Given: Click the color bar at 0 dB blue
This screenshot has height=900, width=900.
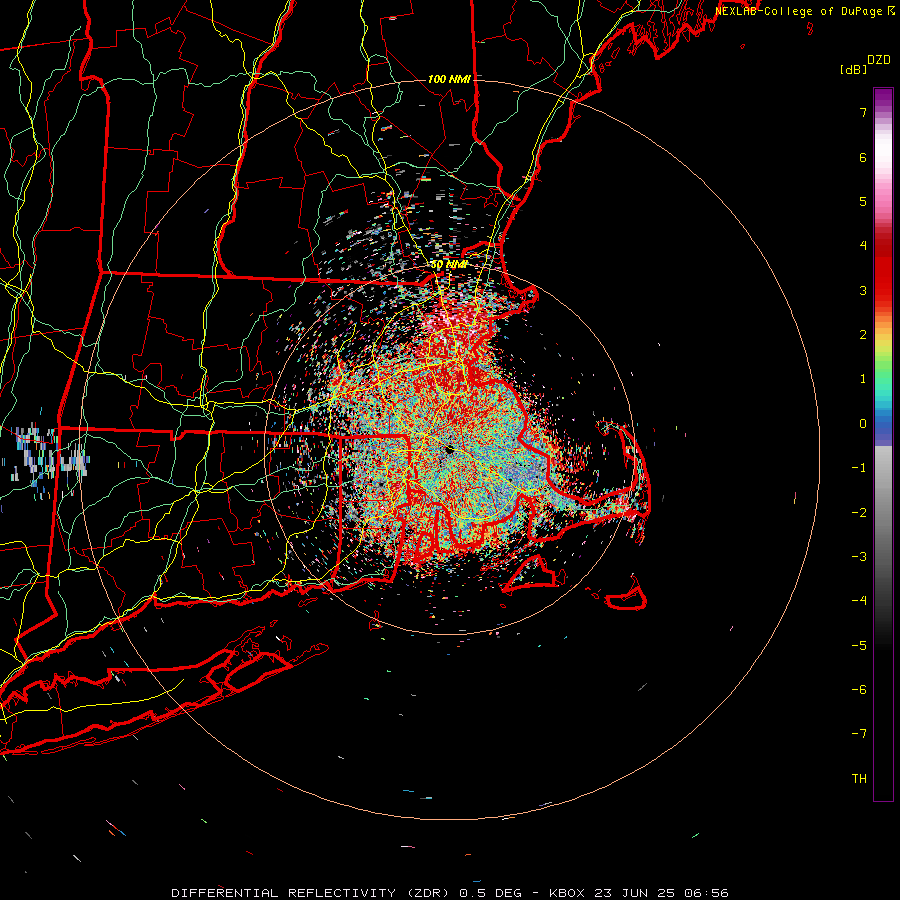Looking at the screenshot, I should point(883,424).
